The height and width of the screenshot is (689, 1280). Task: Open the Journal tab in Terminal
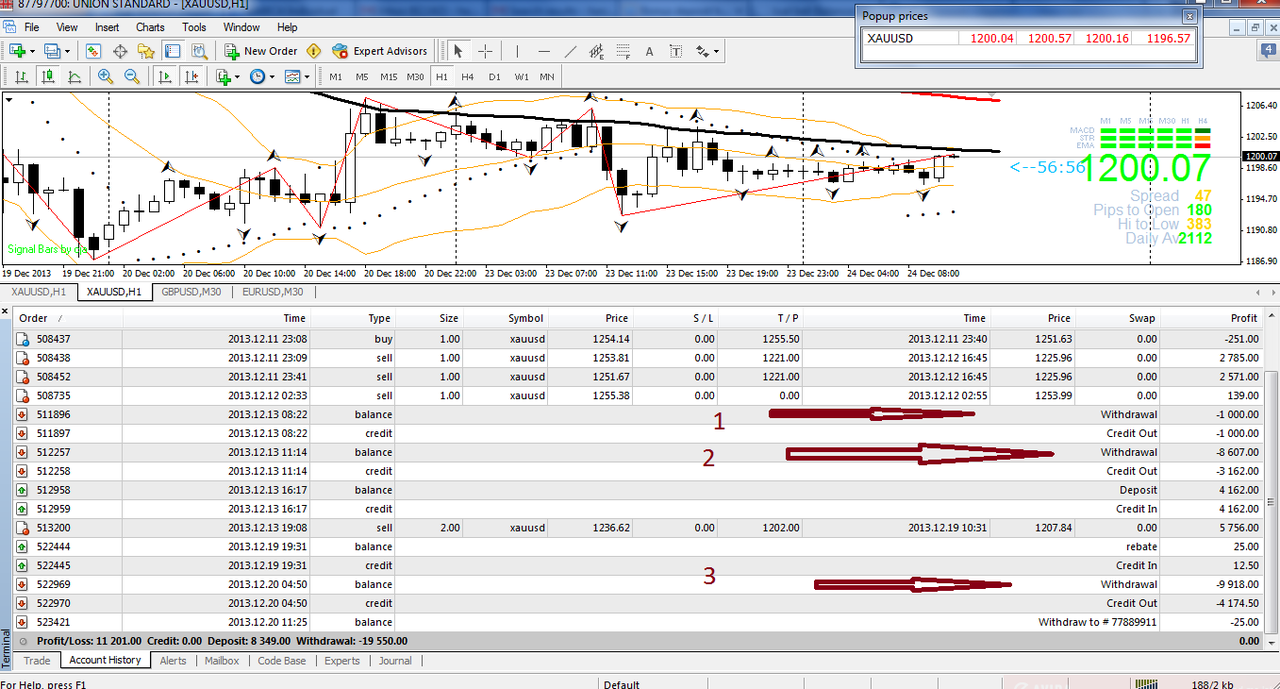(395, 660)
